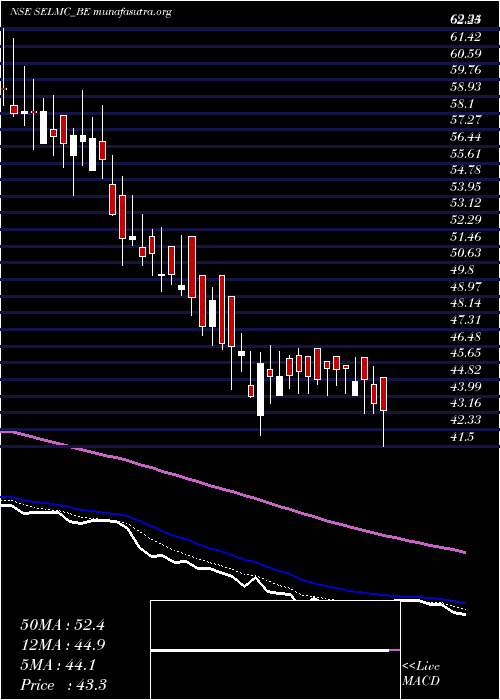Click the 5MA : 44.1 readout
500x700 pixels.
(x=58, y=665)
